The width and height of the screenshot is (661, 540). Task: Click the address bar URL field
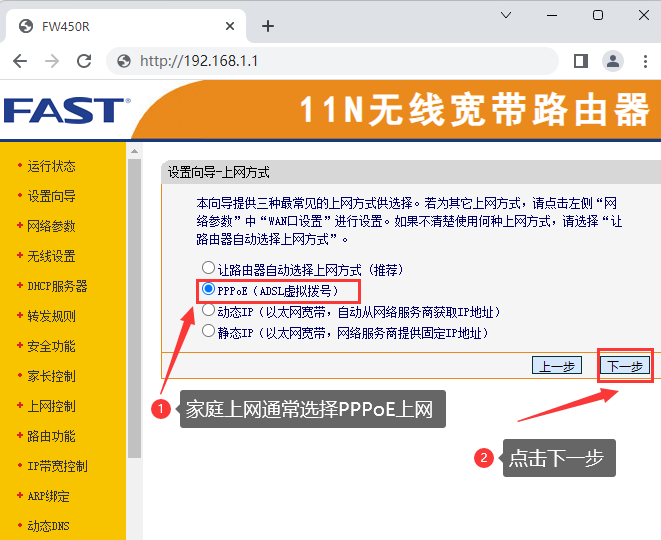[333, 61]
